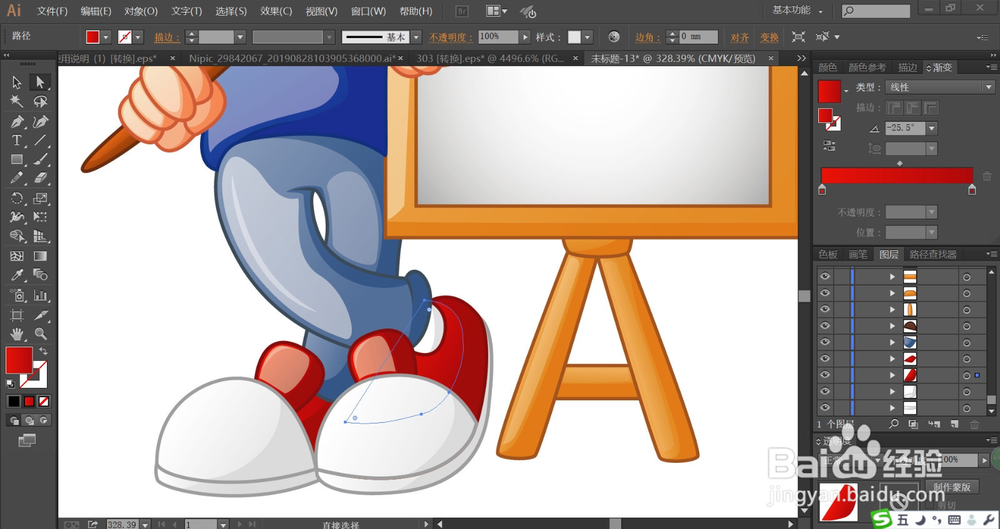Hide the bottom-most layer row
1000x529 pixels.
point(825,408)
